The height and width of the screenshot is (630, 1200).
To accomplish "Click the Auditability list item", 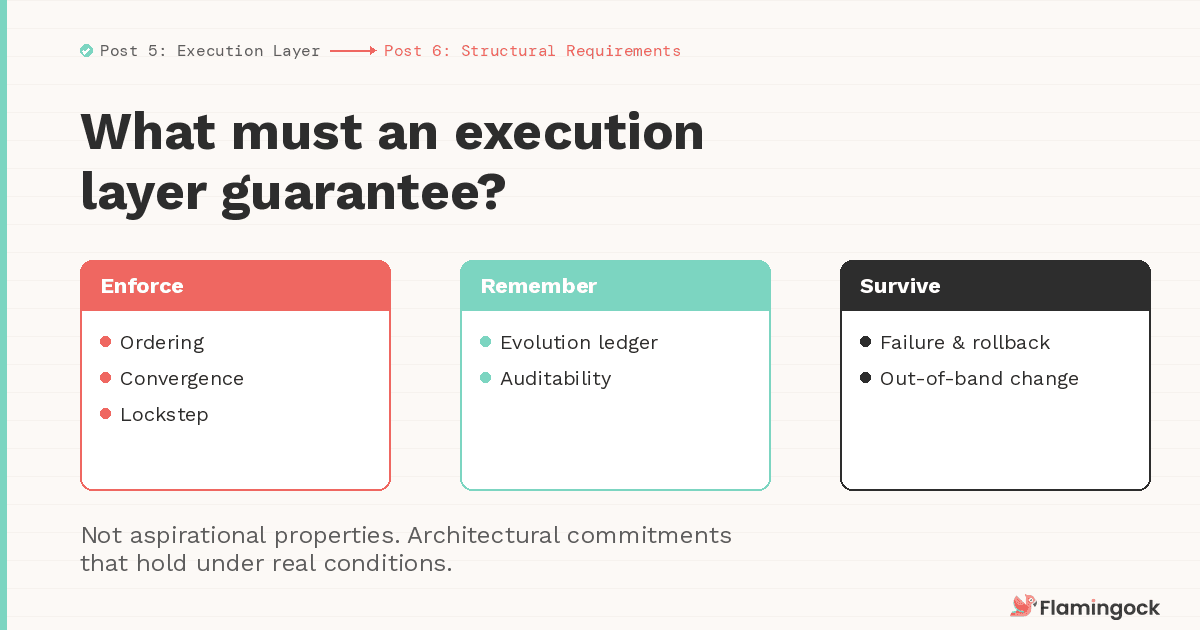I will click(555, 378).
